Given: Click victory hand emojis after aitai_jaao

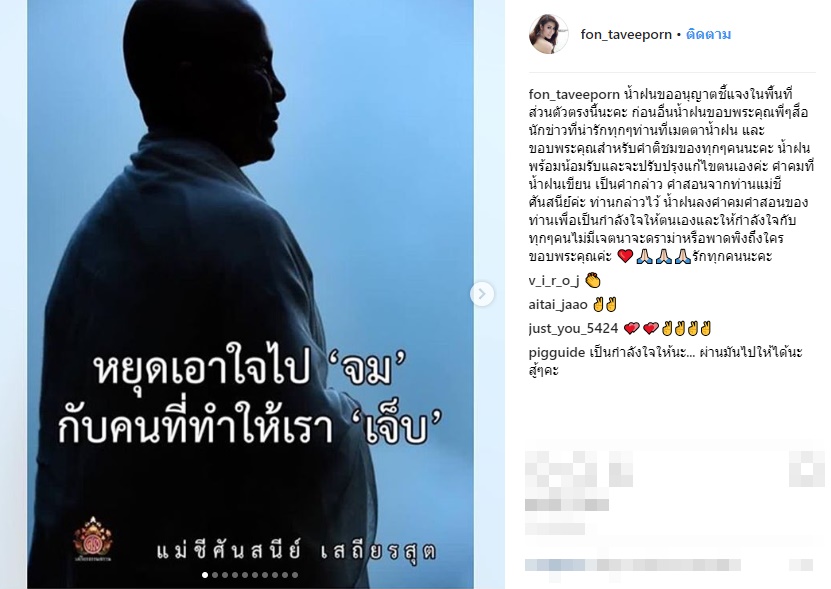Looking at the screenshot, I should coord(605,305).
